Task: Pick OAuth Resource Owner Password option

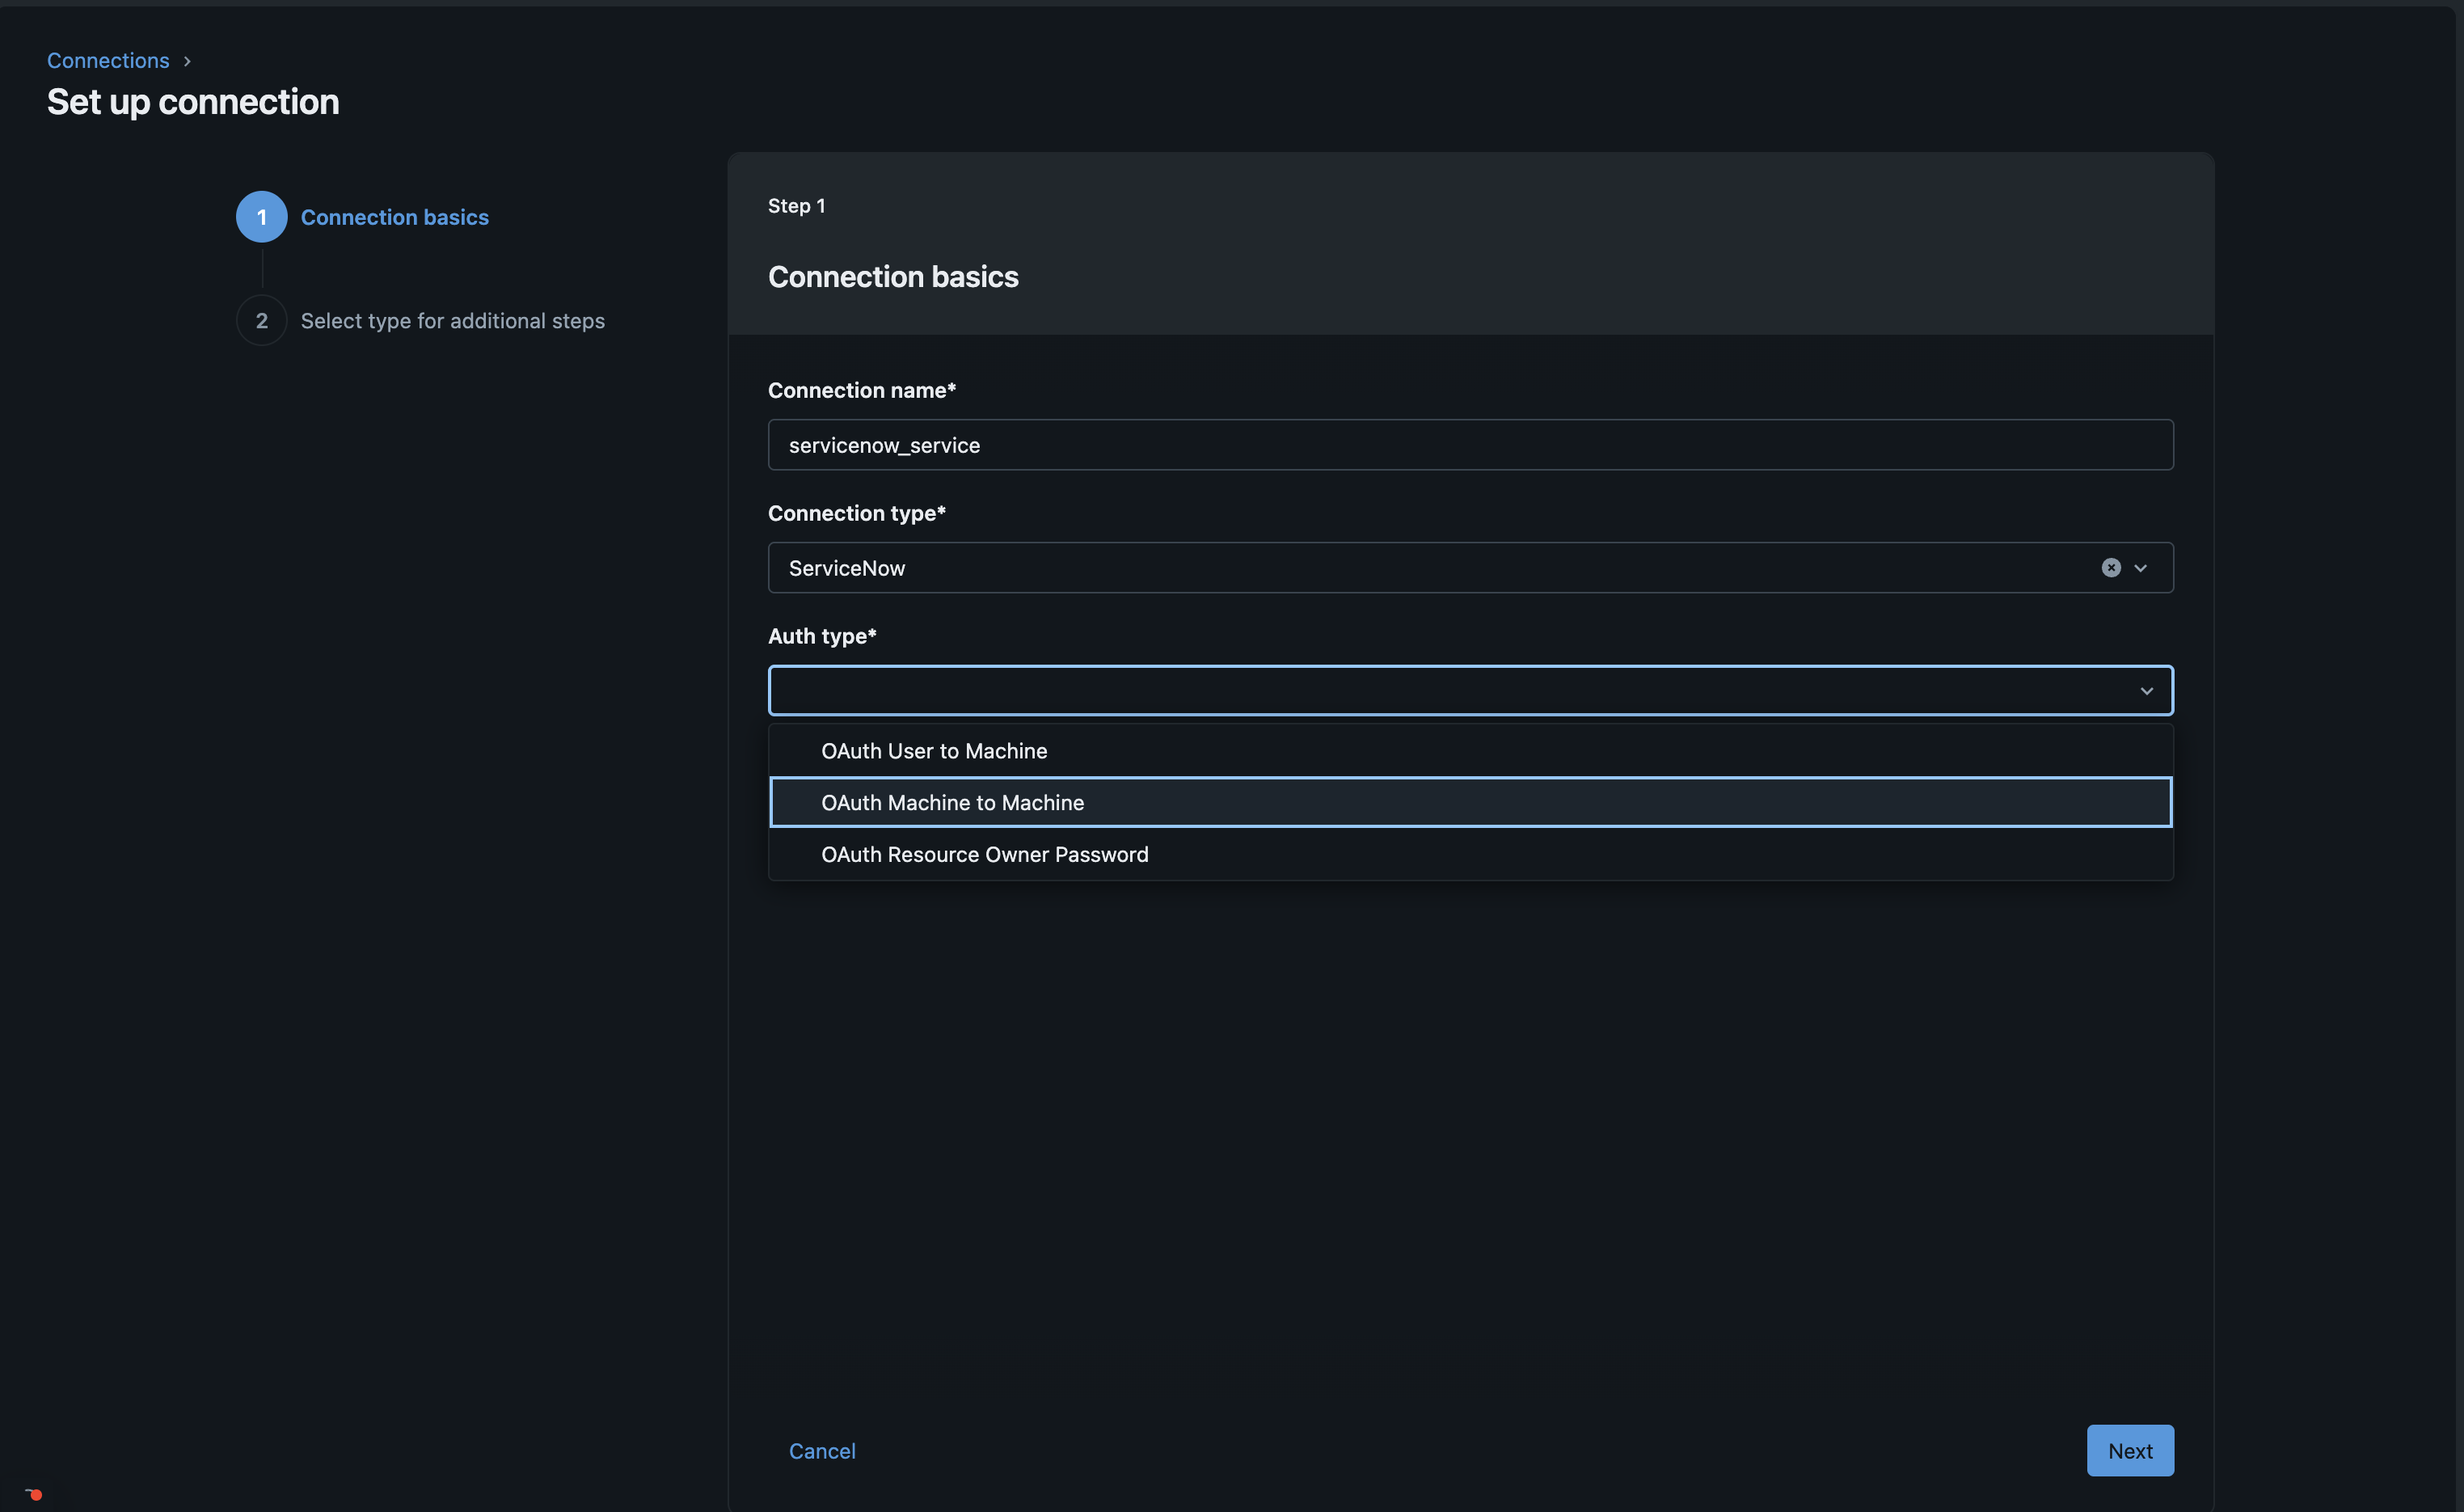Action: click(x=1470, y=854)
